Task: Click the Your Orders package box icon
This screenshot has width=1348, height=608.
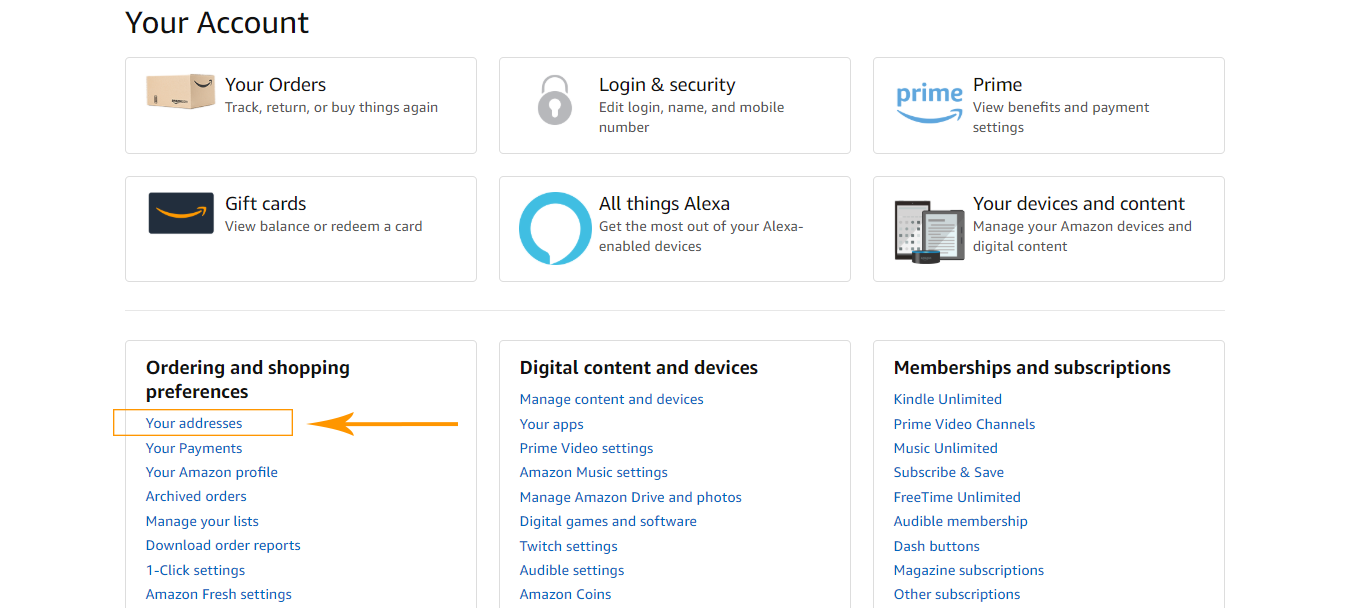Action: coord(180,91)
